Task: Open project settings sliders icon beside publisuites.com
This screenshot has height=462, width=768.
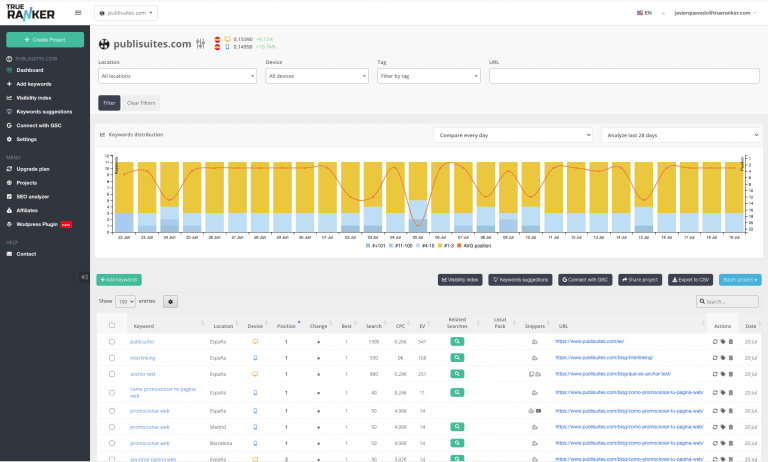Action: (x=200, y=44)
